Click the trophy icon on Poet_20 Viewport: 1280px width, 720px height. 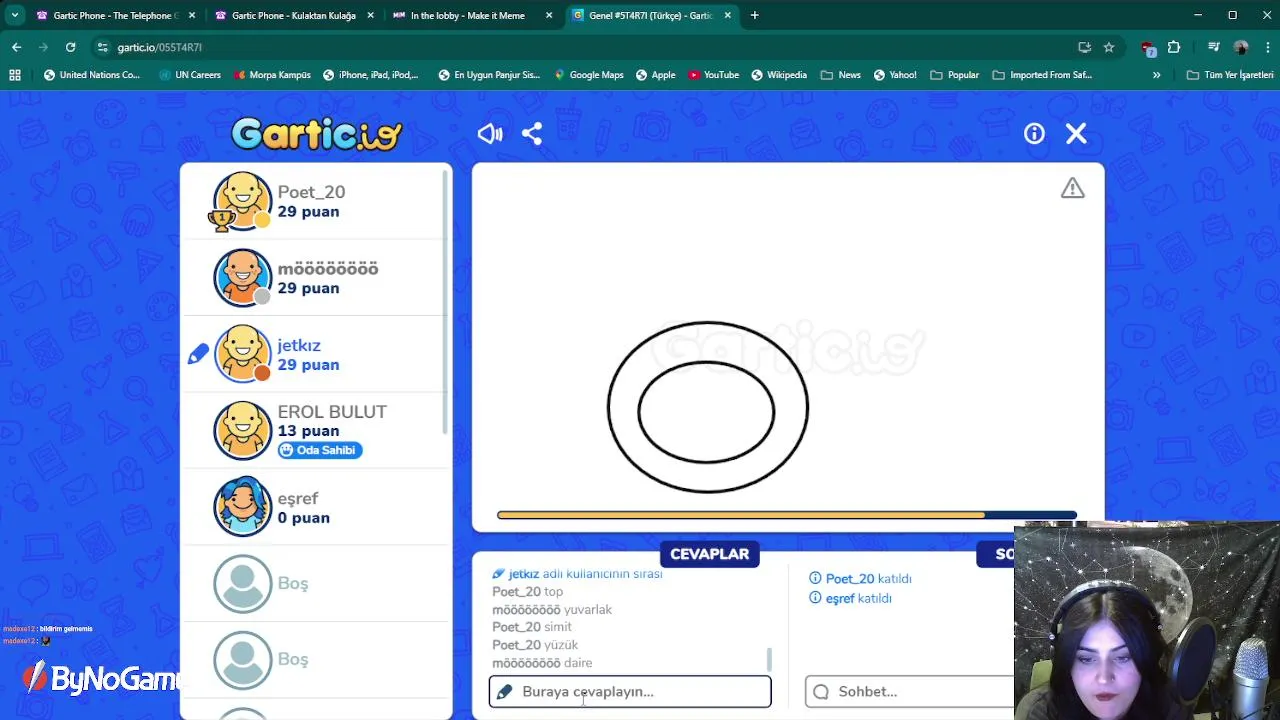221,220
